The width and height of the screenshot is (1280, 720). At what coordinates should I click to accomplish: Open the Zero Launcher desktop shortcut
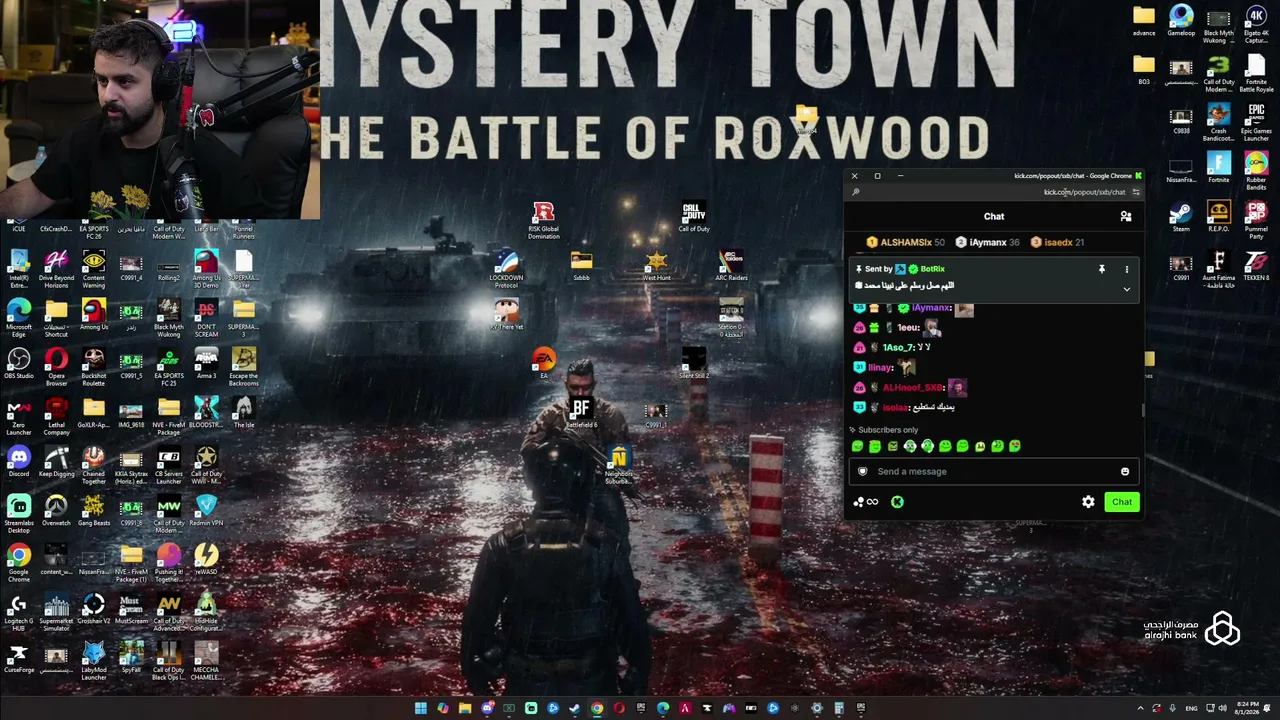[x=18, y=414]
